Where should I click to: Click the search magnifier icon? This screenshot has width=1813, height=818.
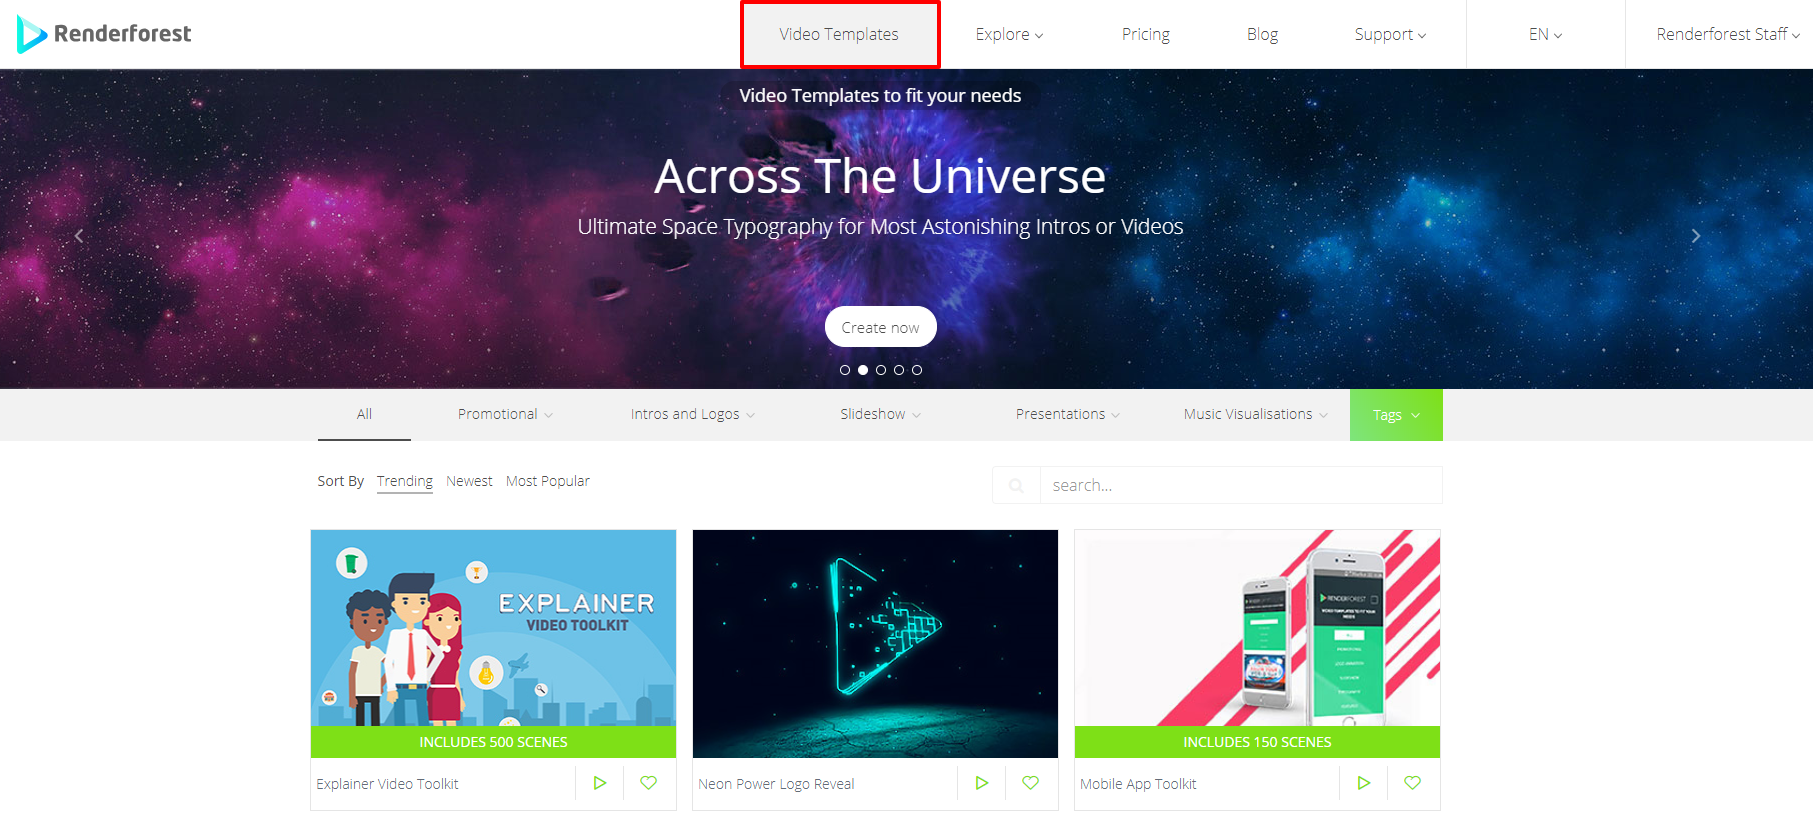pos(1016,485)
